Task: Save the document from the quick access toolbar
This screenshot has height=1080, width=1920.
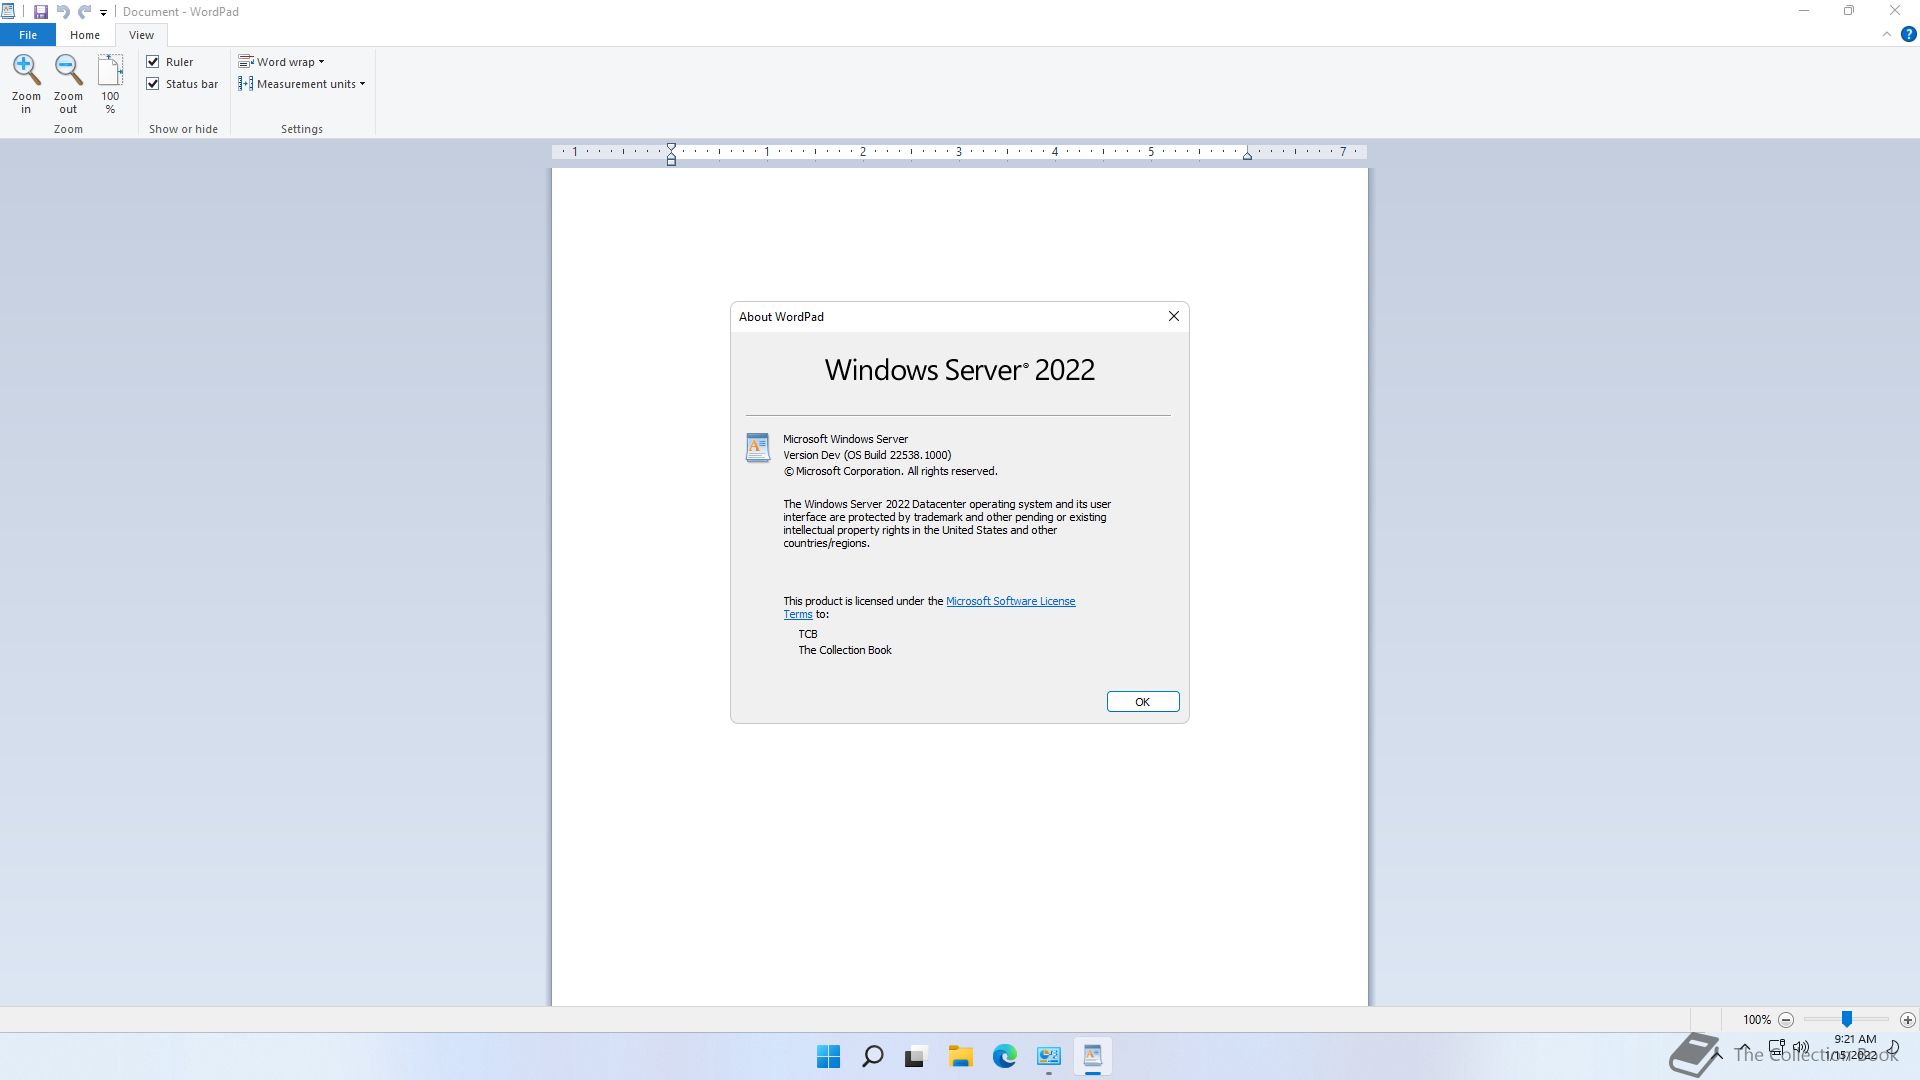Action: [x=41, y=12]
